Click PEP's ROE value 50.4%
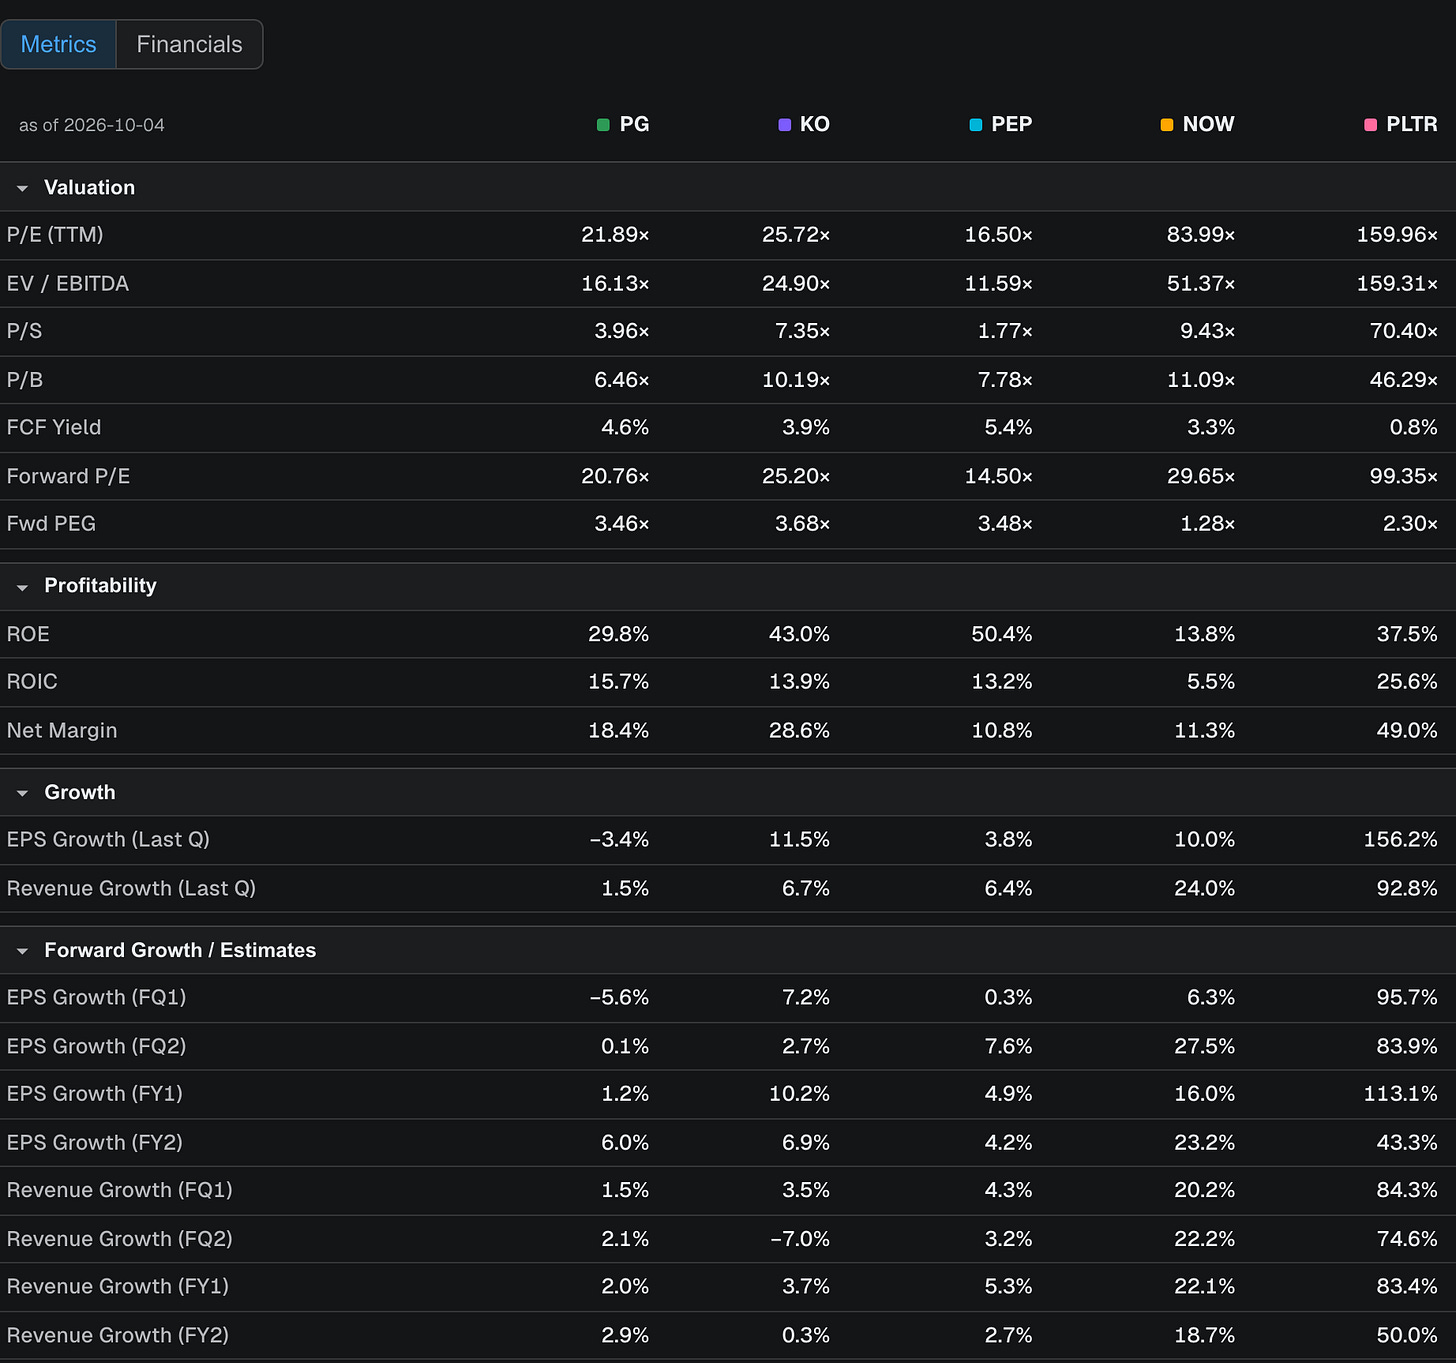The width and height of the screenshot is (1456, 1363). (1002, 635)
